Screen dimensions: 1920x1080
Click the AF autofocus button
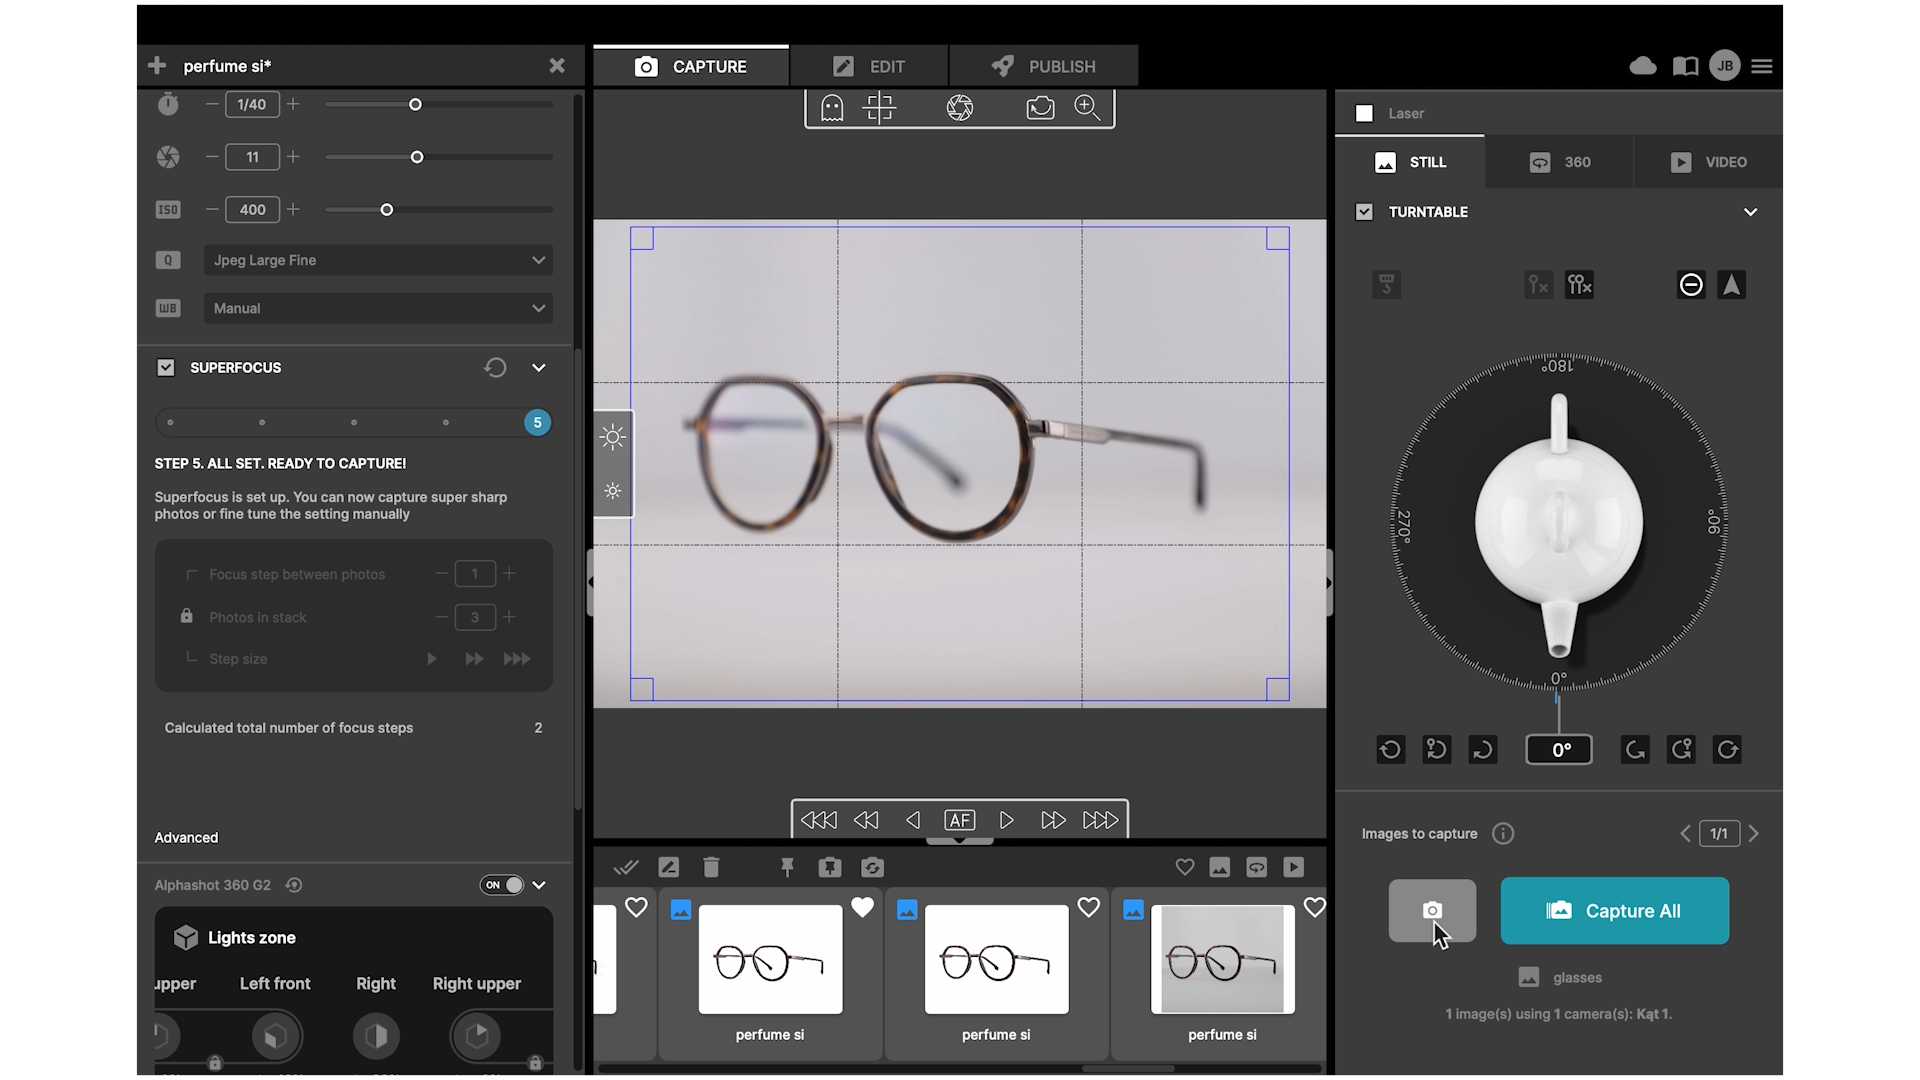tap(959, 820)
